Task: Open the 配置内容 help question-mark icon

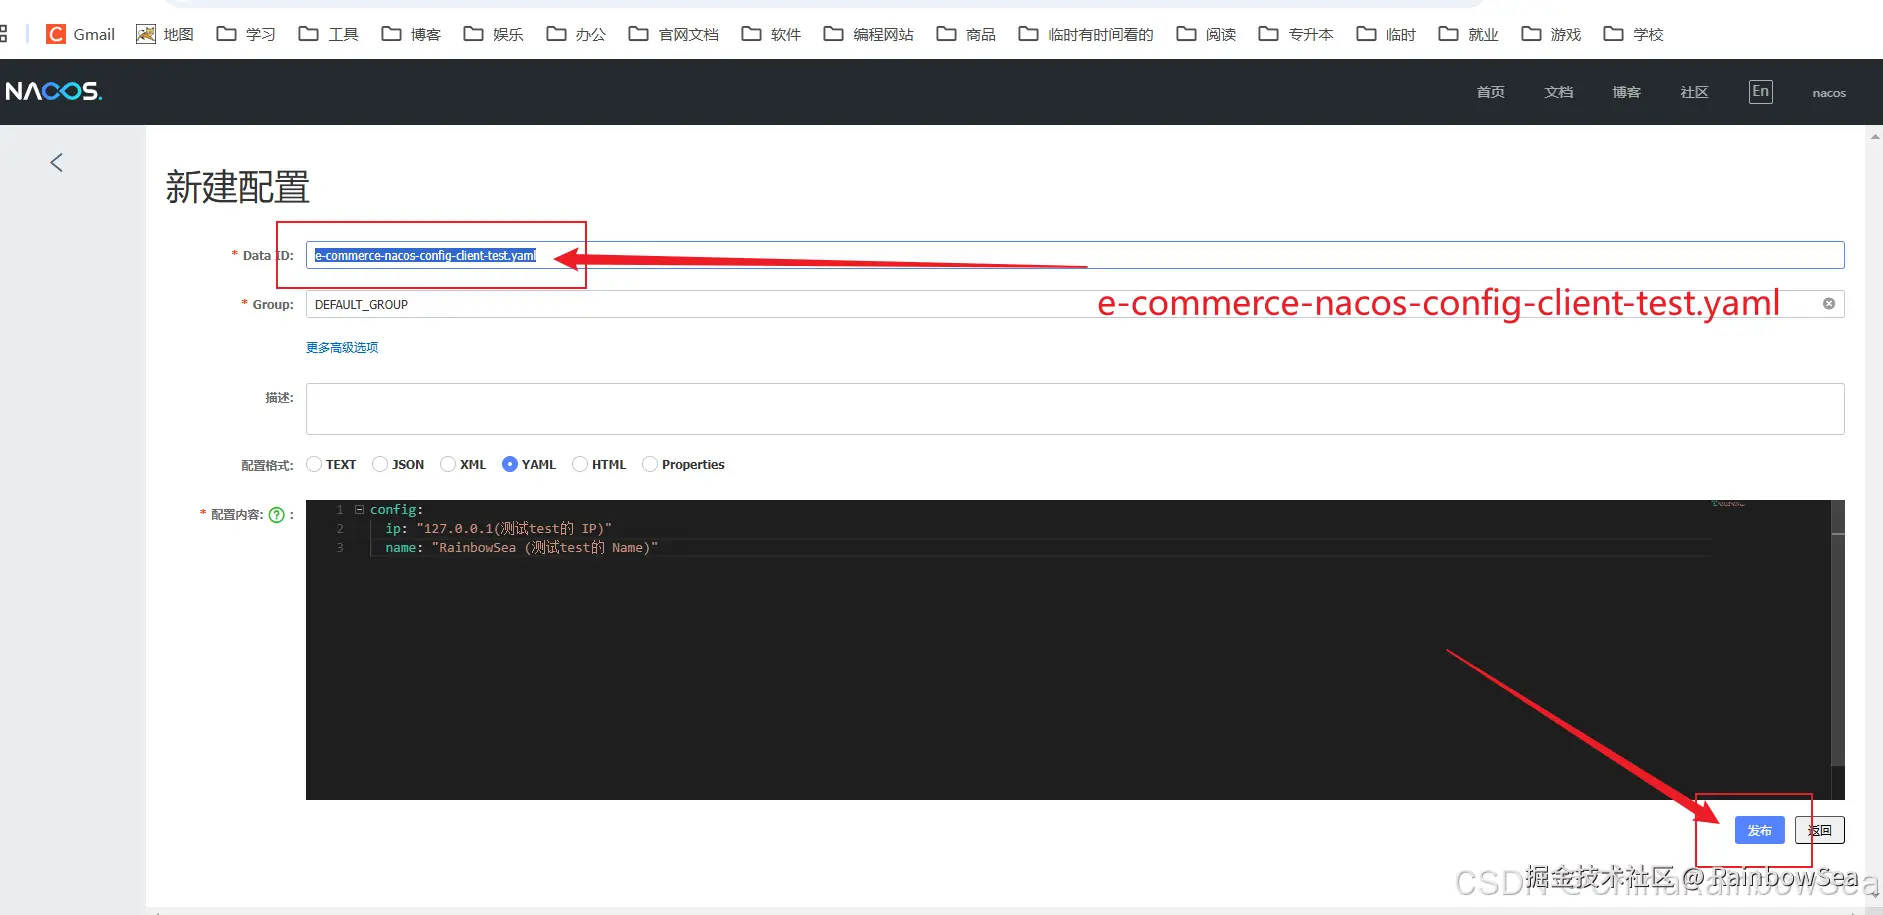Action: (x=277, y=515)
